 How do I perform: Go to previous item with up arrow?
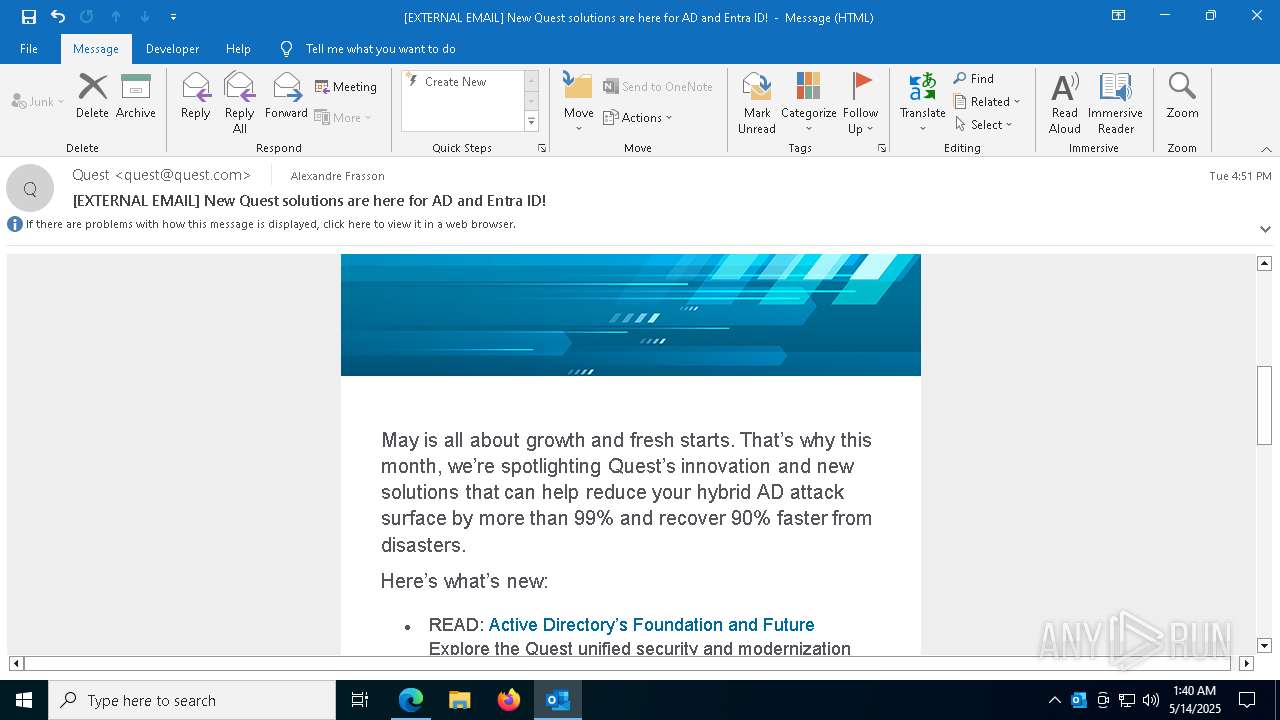(x=116, y=17)
